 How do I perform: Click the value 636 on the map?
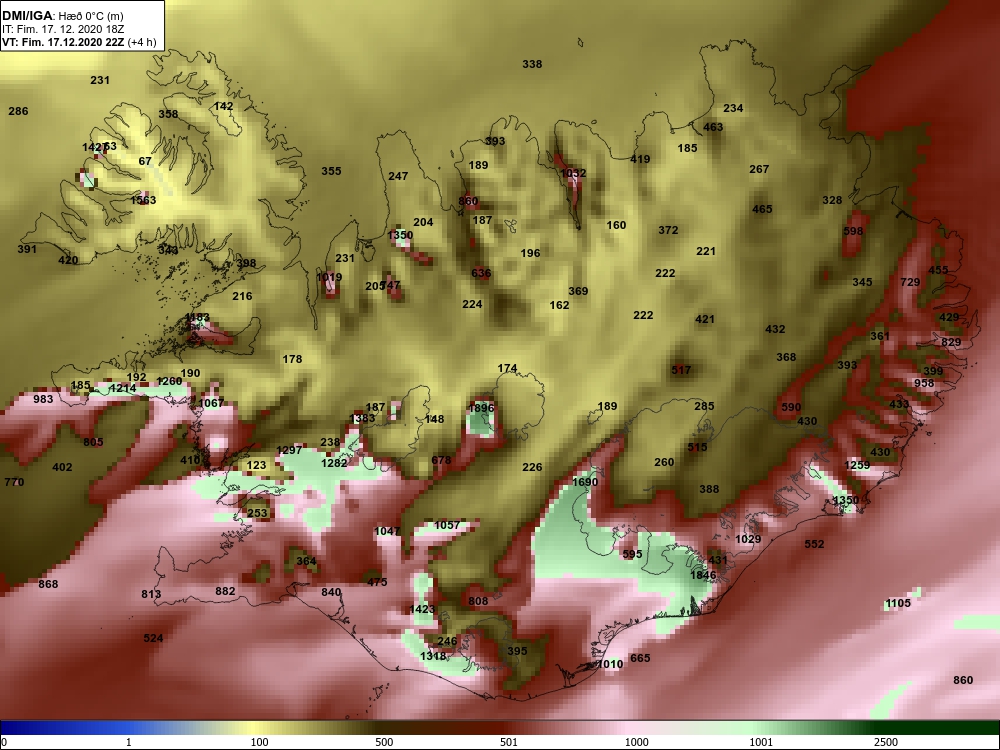[482, 273]
